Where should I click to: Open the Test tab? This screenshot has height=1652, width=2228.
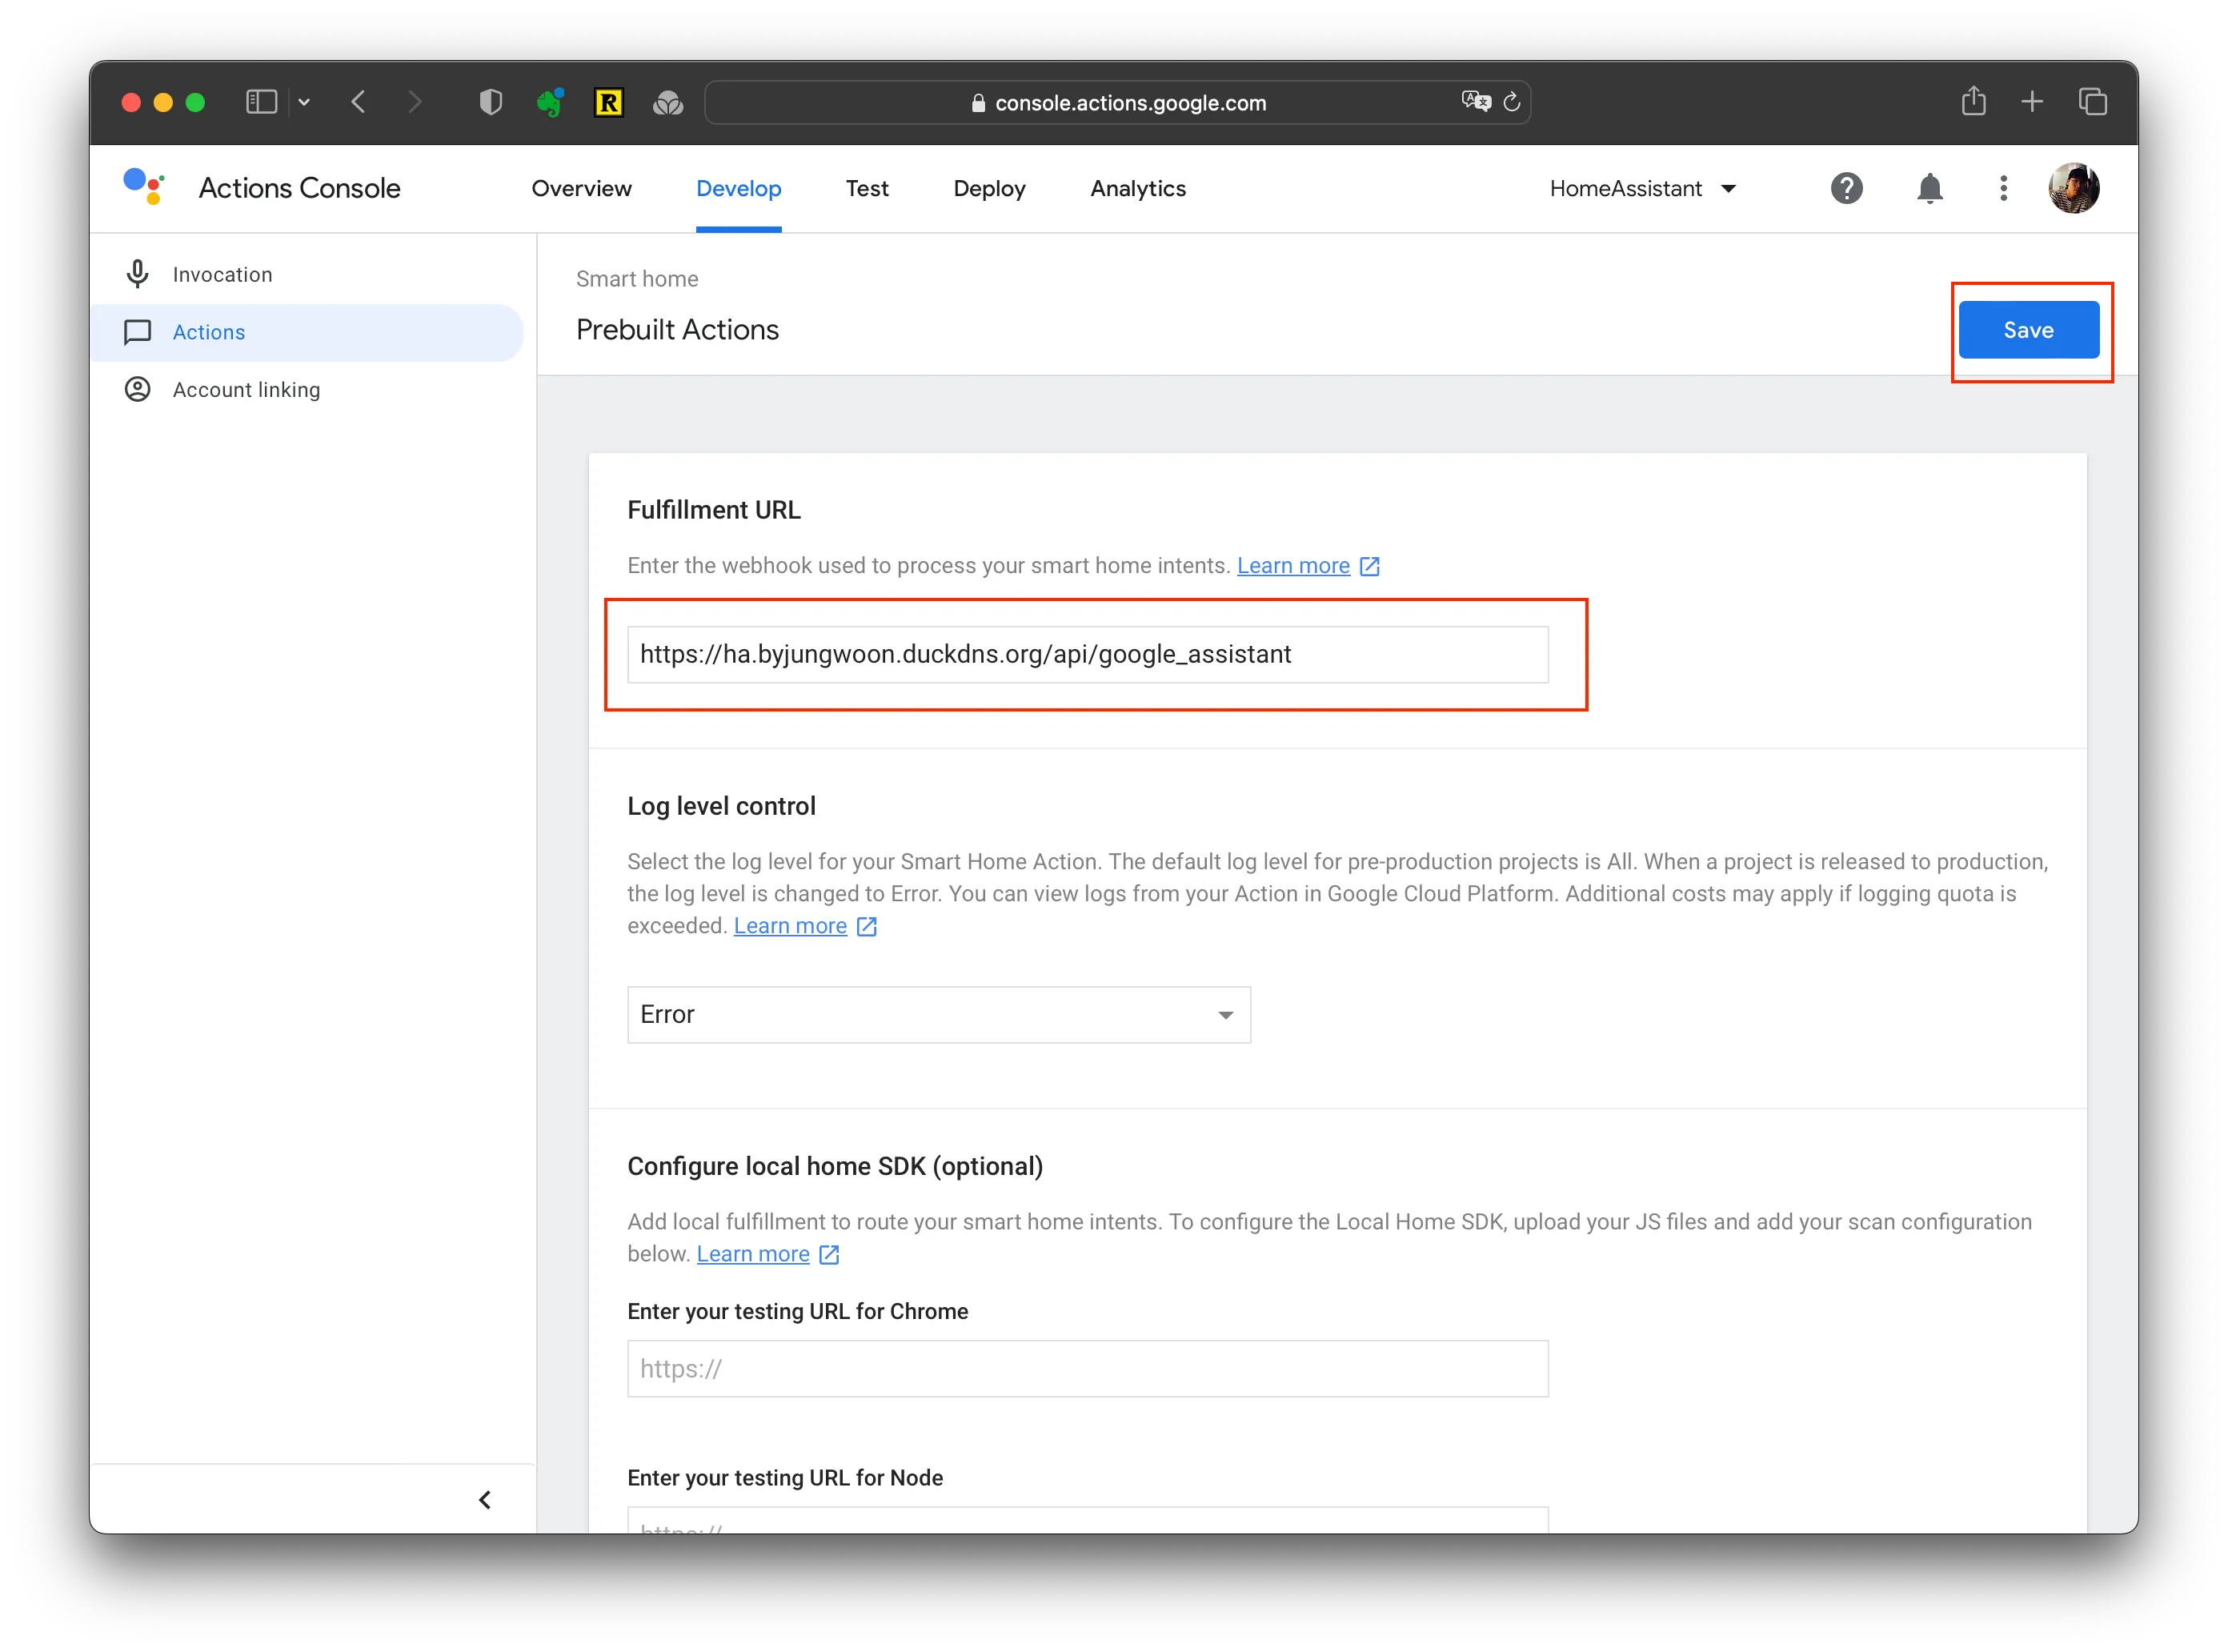(866, 188)
